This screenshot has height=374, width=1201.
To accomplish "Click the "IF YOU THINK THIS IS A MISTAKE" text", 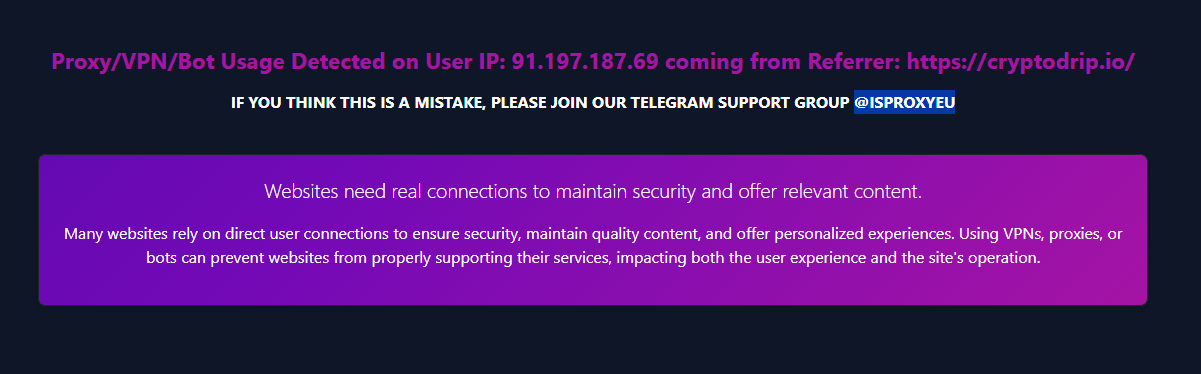I will (358, 103).
